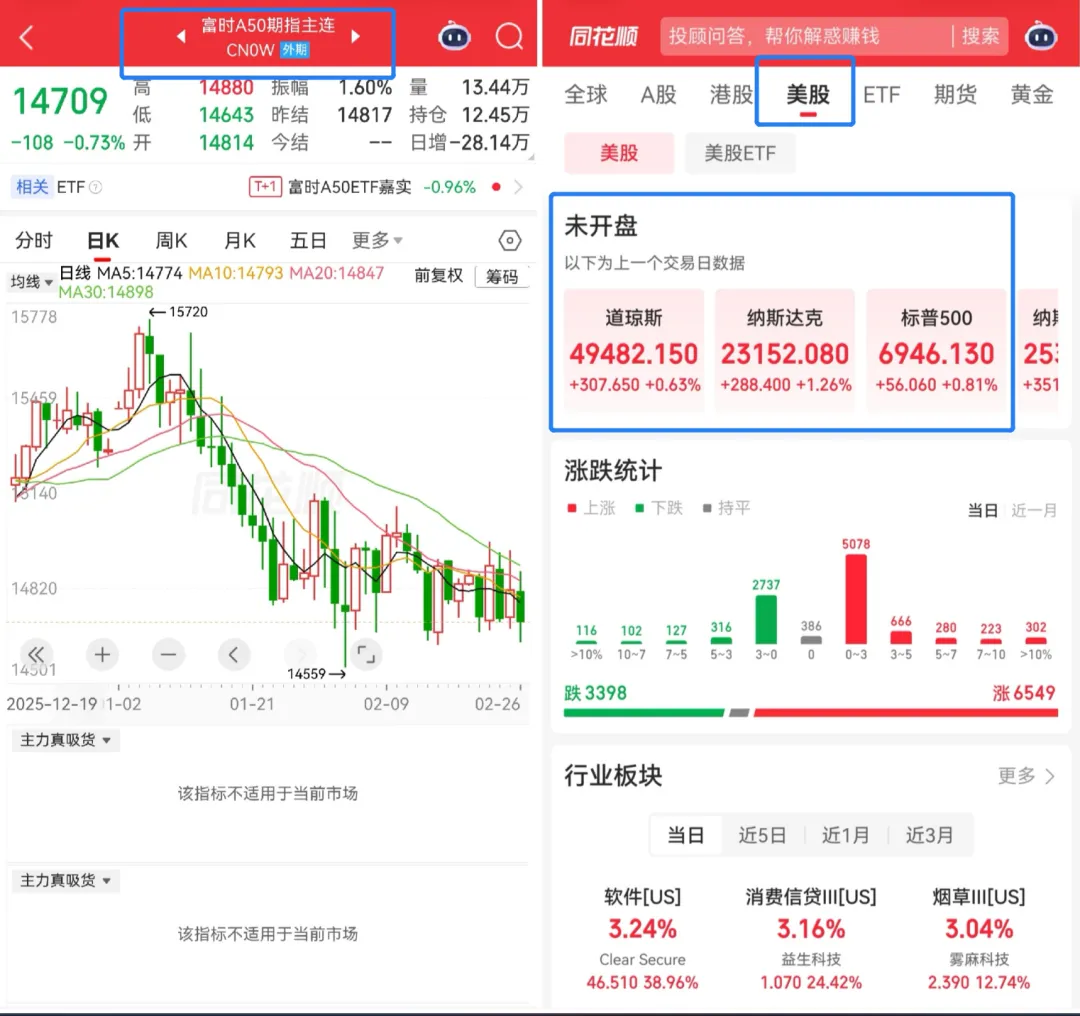Open the 道琼斯 index card
Image resolution: width=1080 pixels, height=1016 pixels.
pyautogui.click(x=634, y=350)
